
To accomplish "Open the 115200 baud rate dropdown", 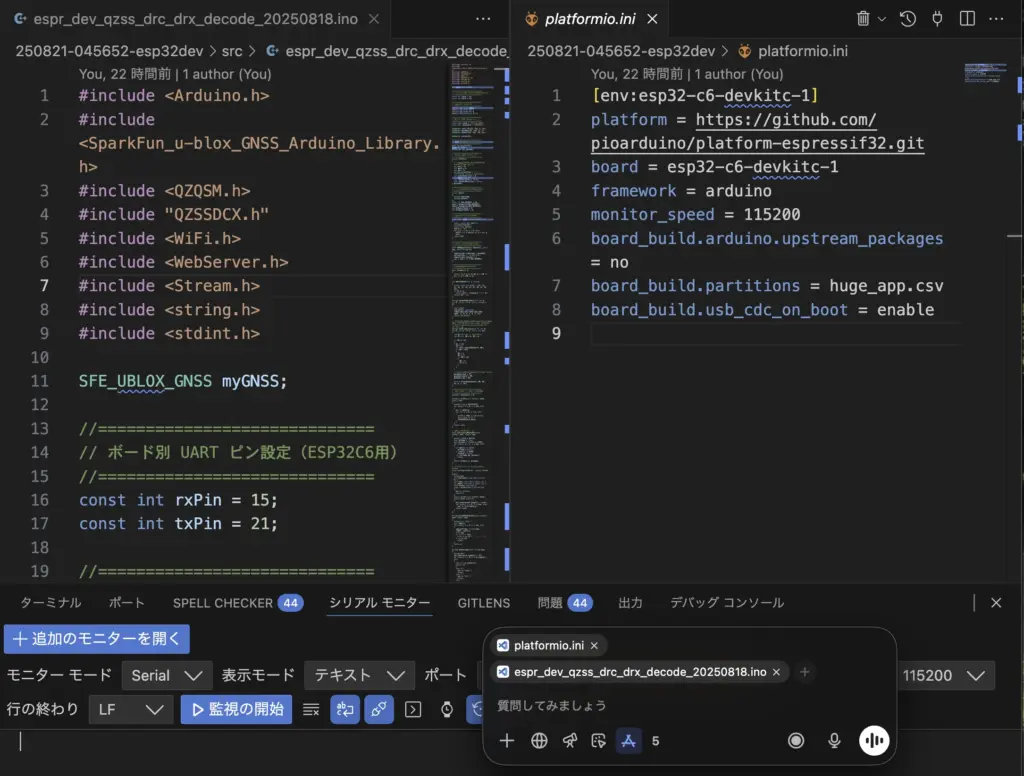I will [x=944, y=675].
